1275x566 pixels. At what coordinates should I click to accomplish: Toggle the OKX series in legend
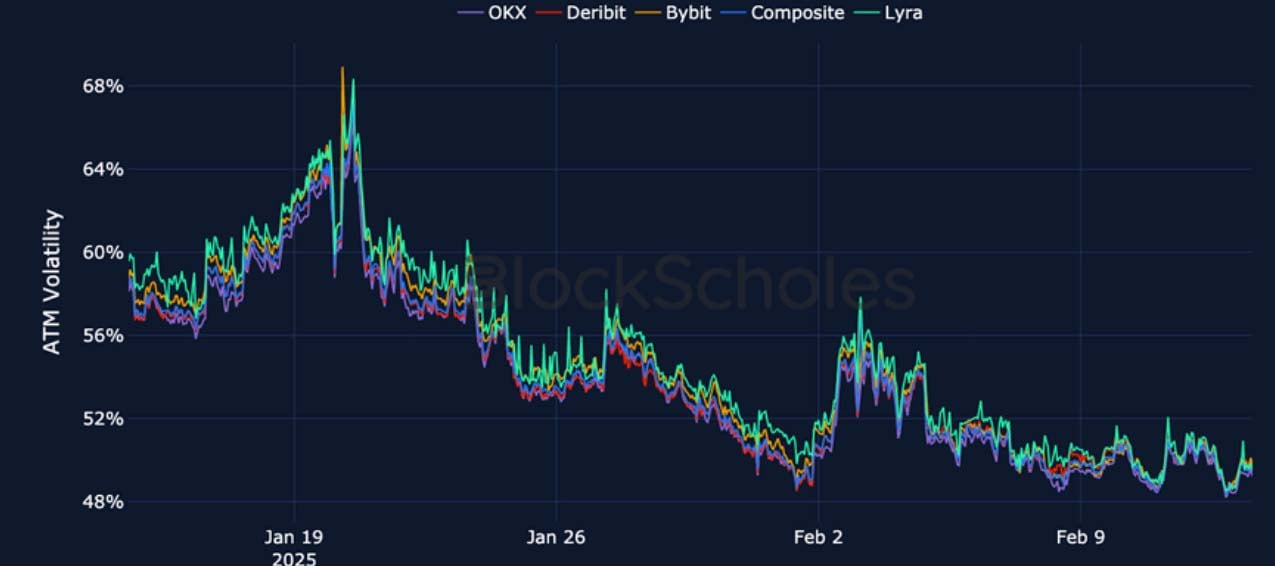[x=506, y=13]
